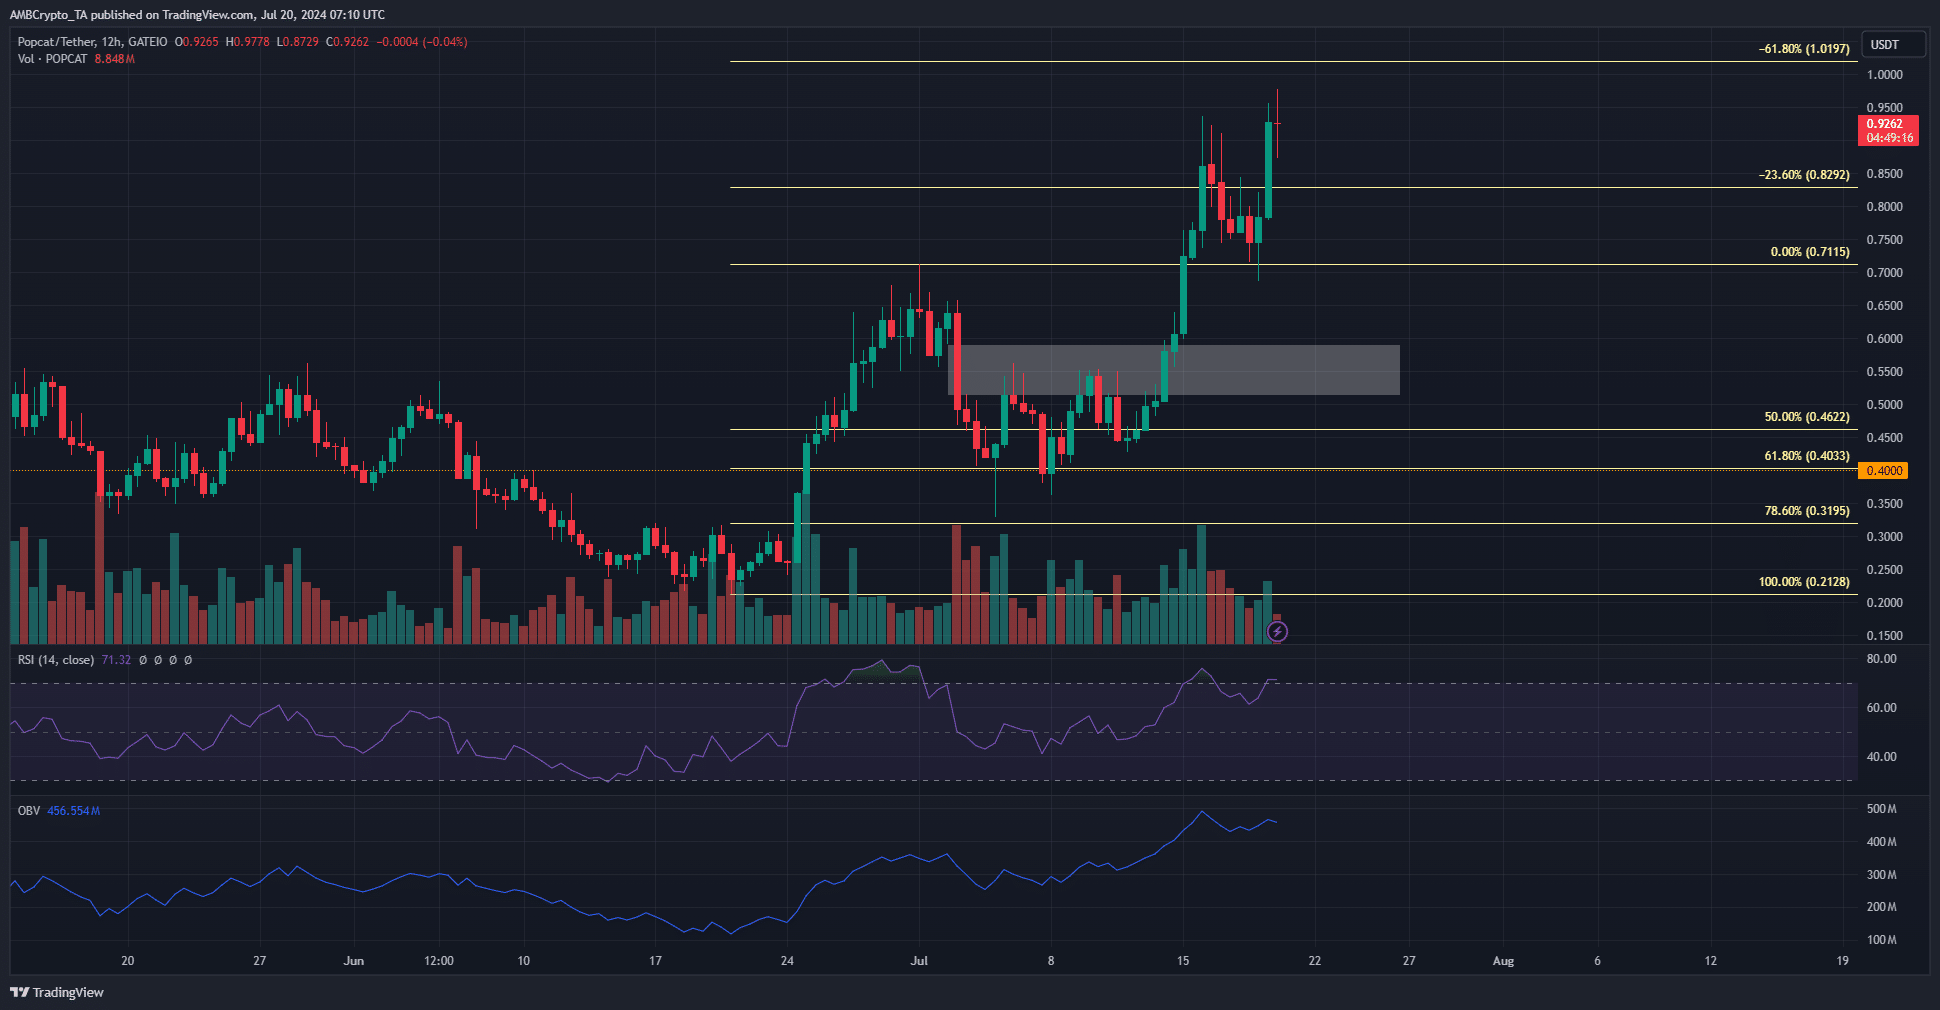Select the OBV indicator label
This screenshot has width=1940, height=1010.
click(29, 811)
